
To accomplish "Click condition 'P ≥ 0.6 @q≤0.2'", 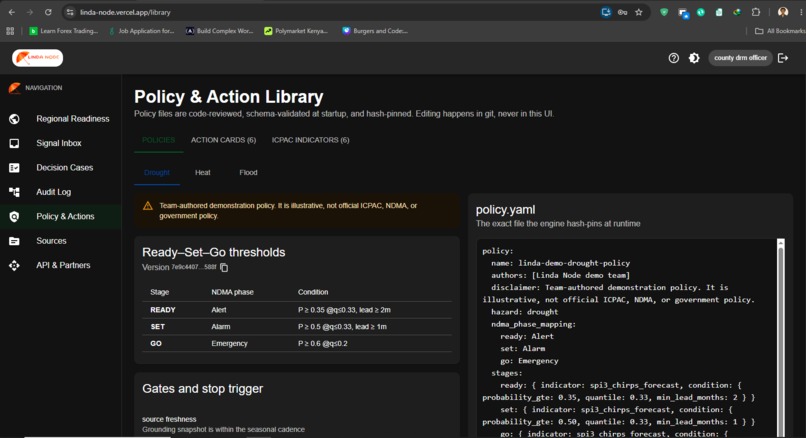I will click(x=323, y=343).
